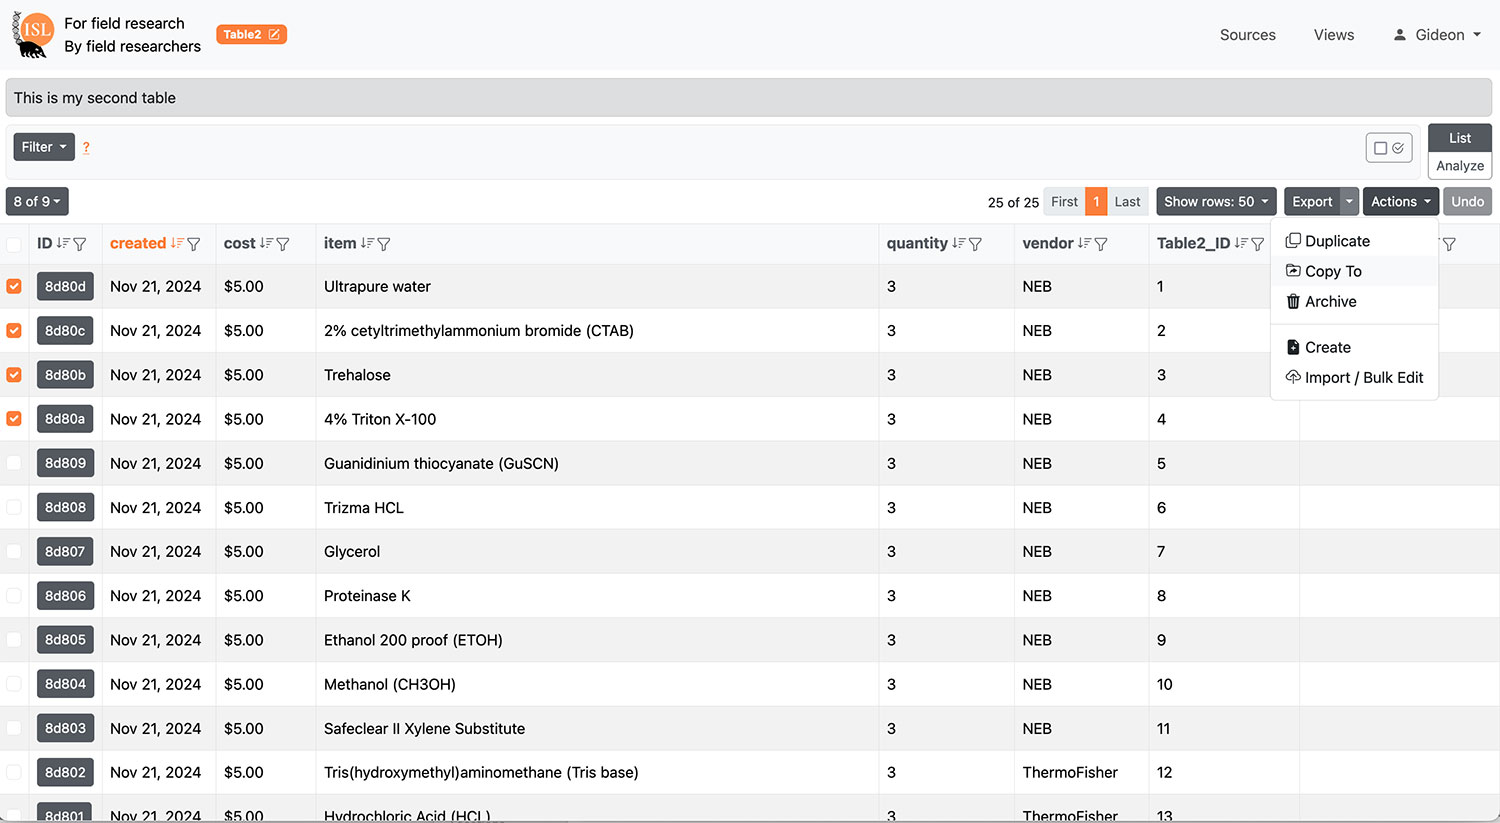Click the selection mode toggle beside List
The width and height of the screenshot is (1500, 823).
pos(1388,148)
